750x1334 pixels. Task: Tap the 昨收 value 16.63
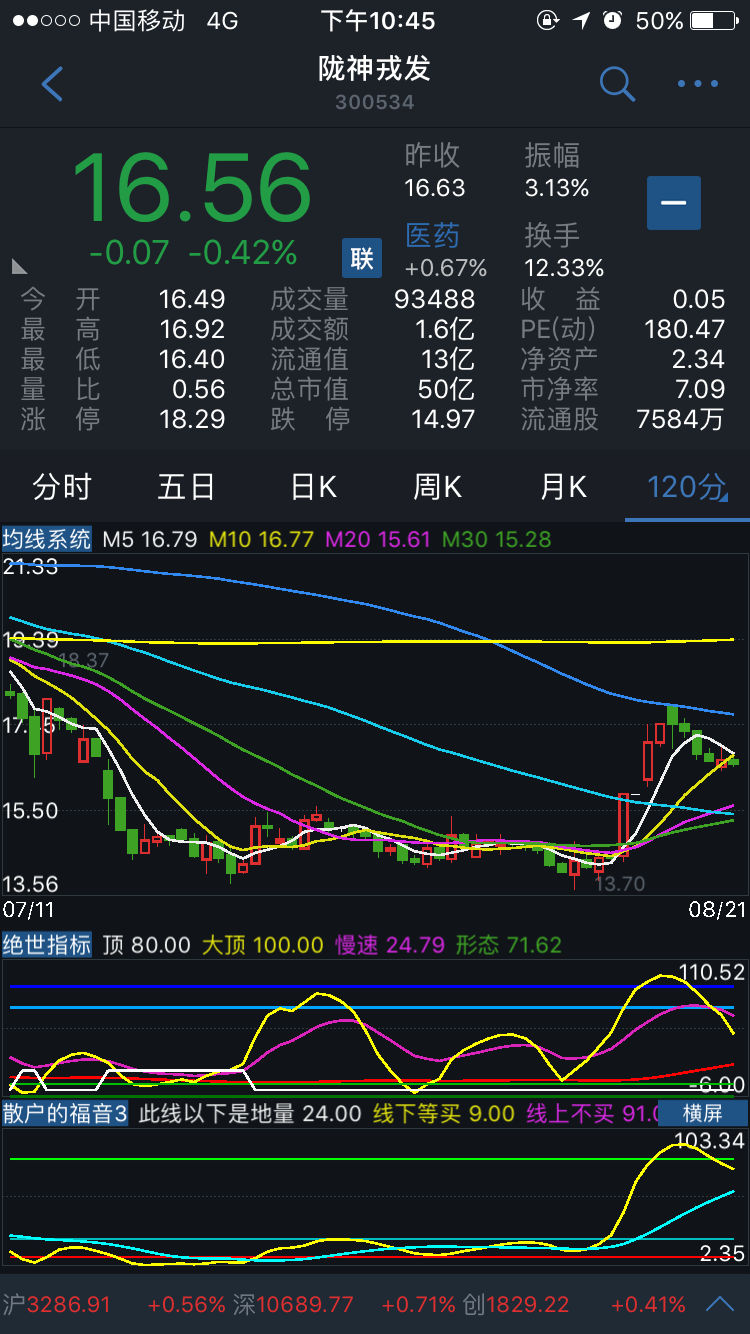[x=435, y=188]
